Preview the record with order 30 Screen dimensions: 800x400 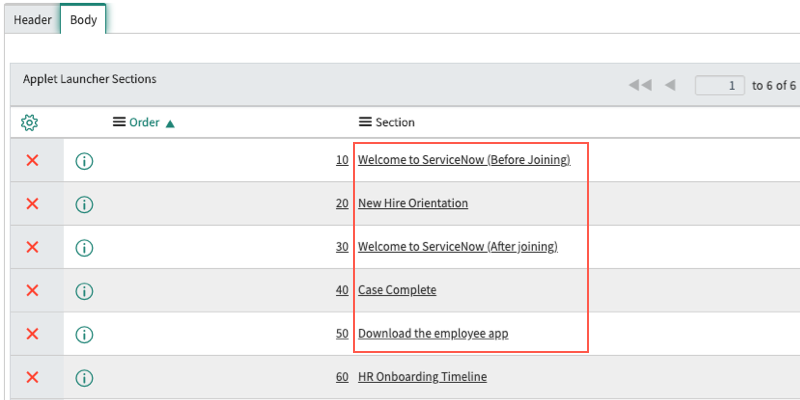click(x=84, y=248)
